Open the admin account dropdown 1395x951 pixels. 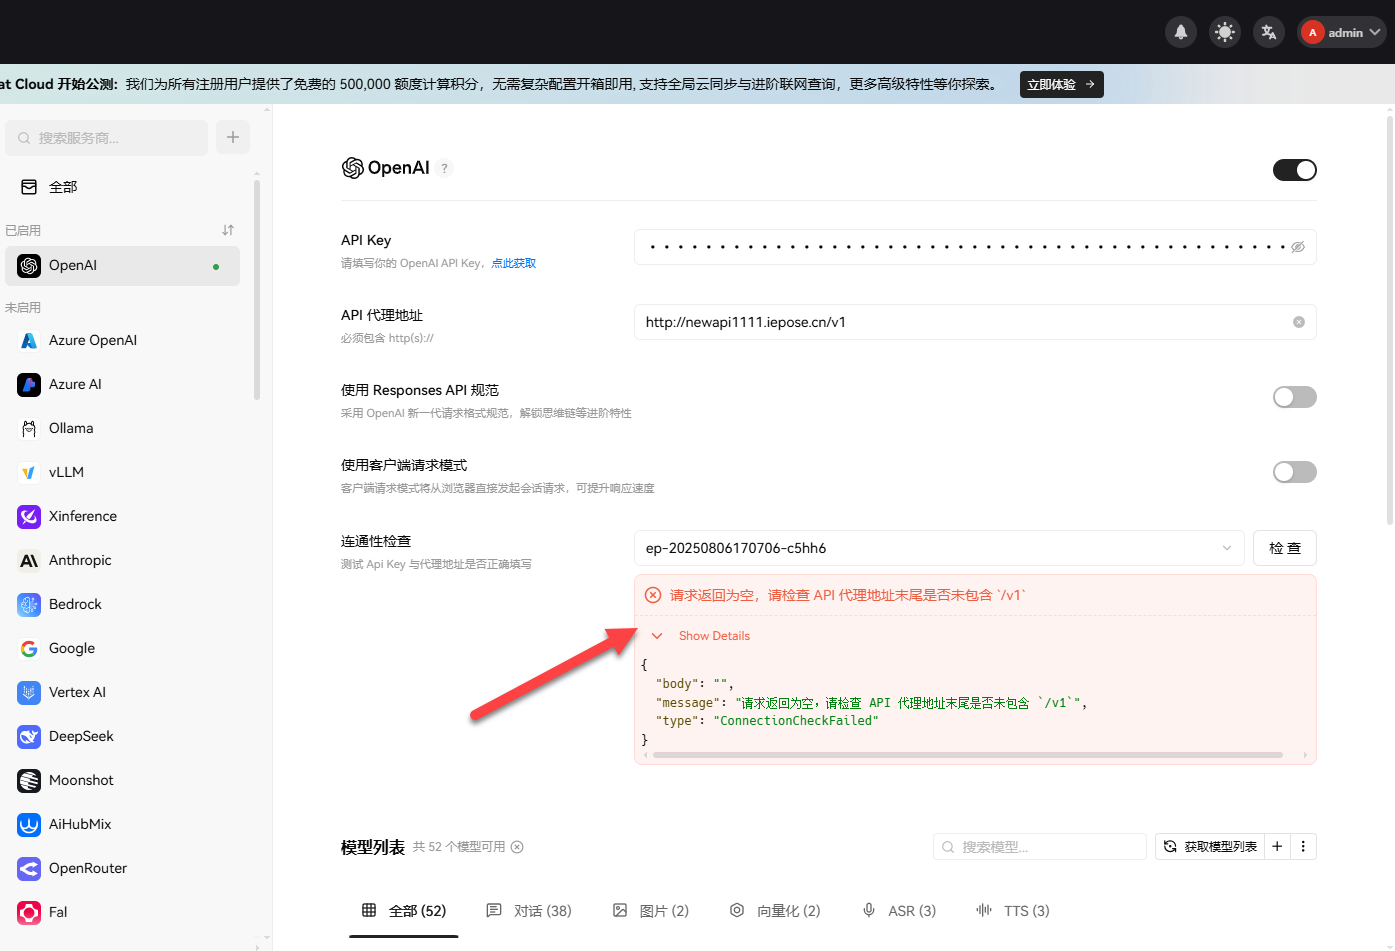pyautogui.click(x=1341, y=31)
